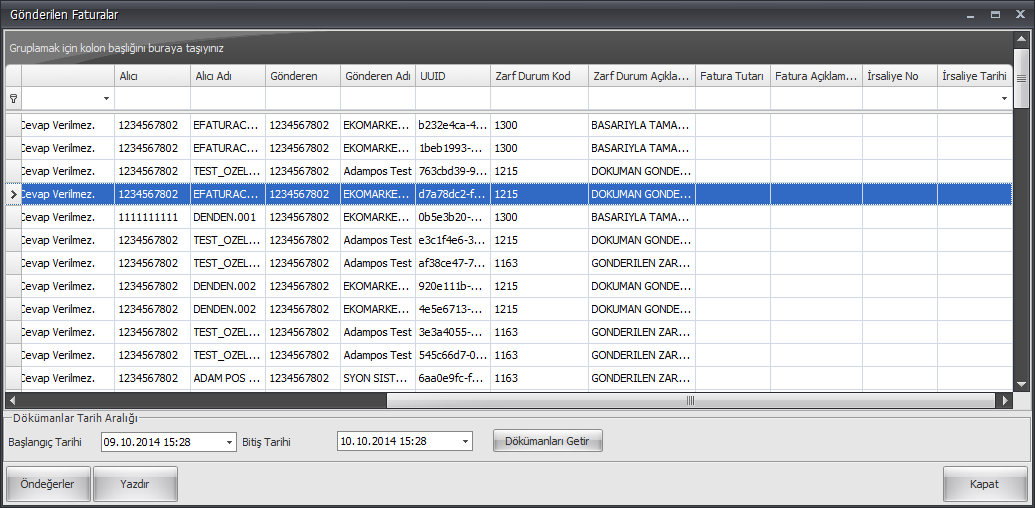This screenshot has width=1035, height=508.
Task: Click the cell with UUID 6aa0e9fc
Action: [453, 378]
